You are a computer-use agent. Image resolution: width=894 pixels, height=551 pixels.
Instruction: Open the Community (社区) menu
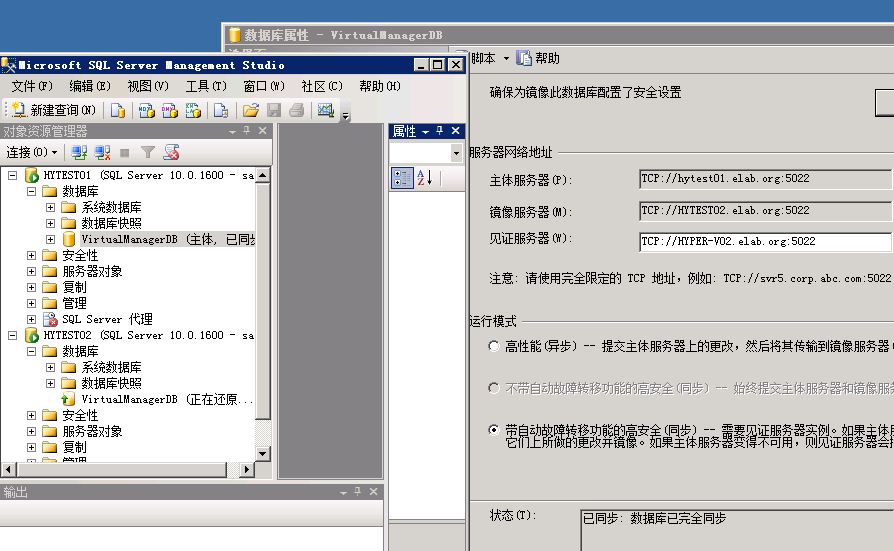click(x=322, y=86)
